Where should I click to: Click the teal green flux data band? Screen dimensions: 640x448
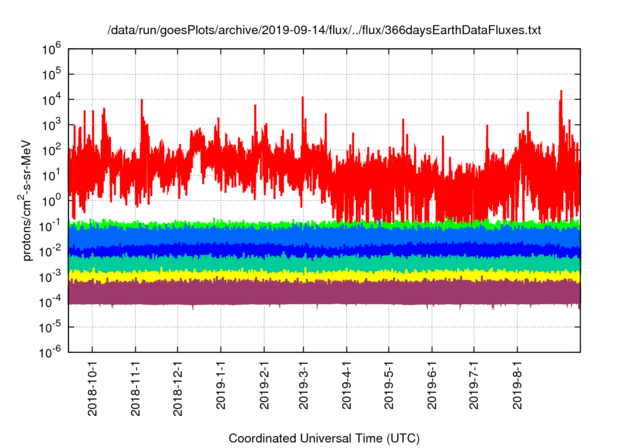tap(324, 263)
